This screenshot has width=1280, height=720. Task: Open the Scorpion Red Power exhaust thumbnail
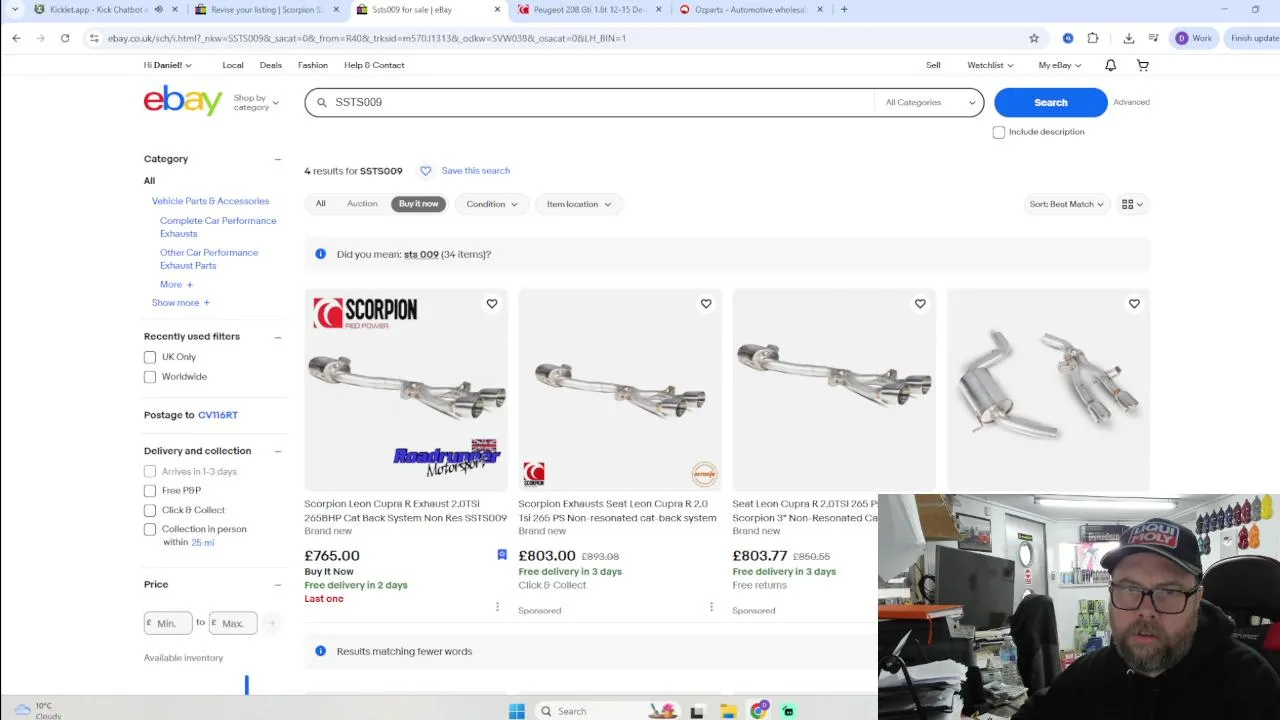[x=406, y=390]
